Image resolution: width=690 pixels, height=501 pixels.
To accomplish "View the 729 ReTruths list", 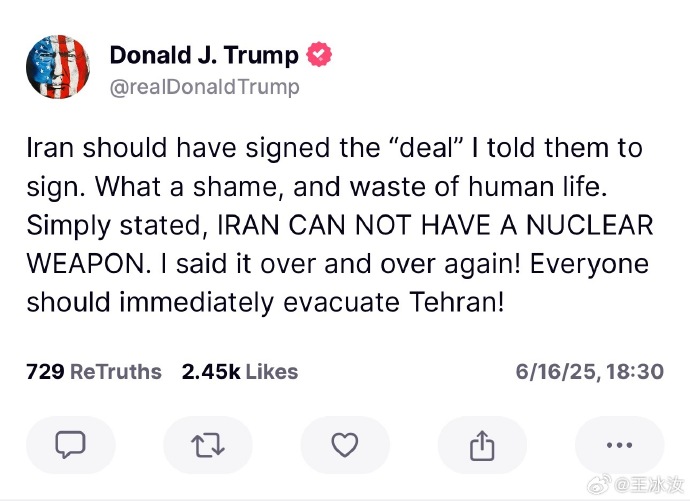I will [93, 372].
